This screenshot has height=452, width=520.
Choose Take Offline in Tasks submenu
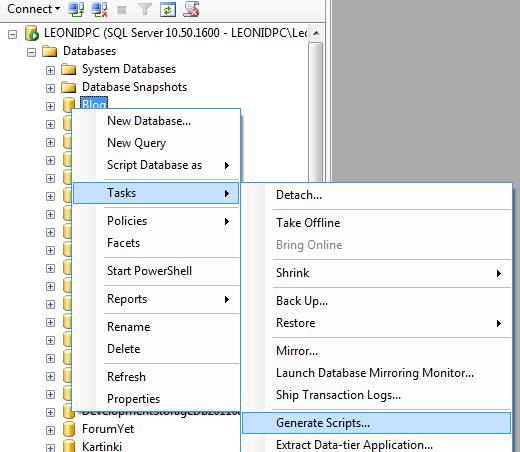tap(377, 223)
